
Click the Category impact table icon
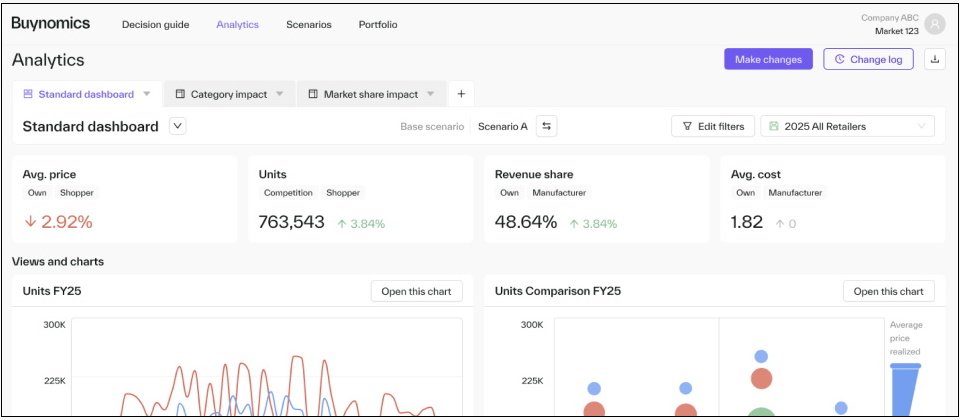pyautogui.click(x=180, y=94)
